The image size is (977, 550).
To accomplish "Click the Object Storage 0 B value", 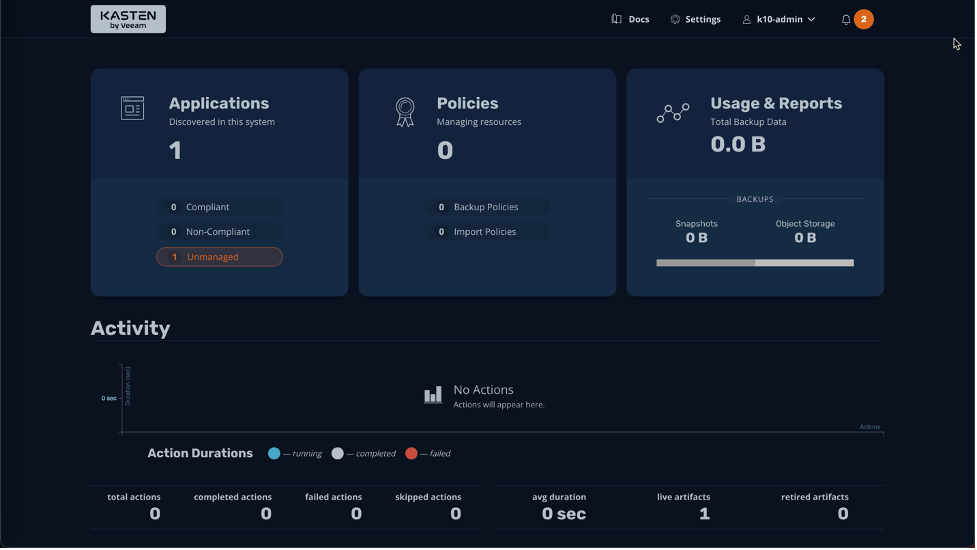I will [806, 238].
